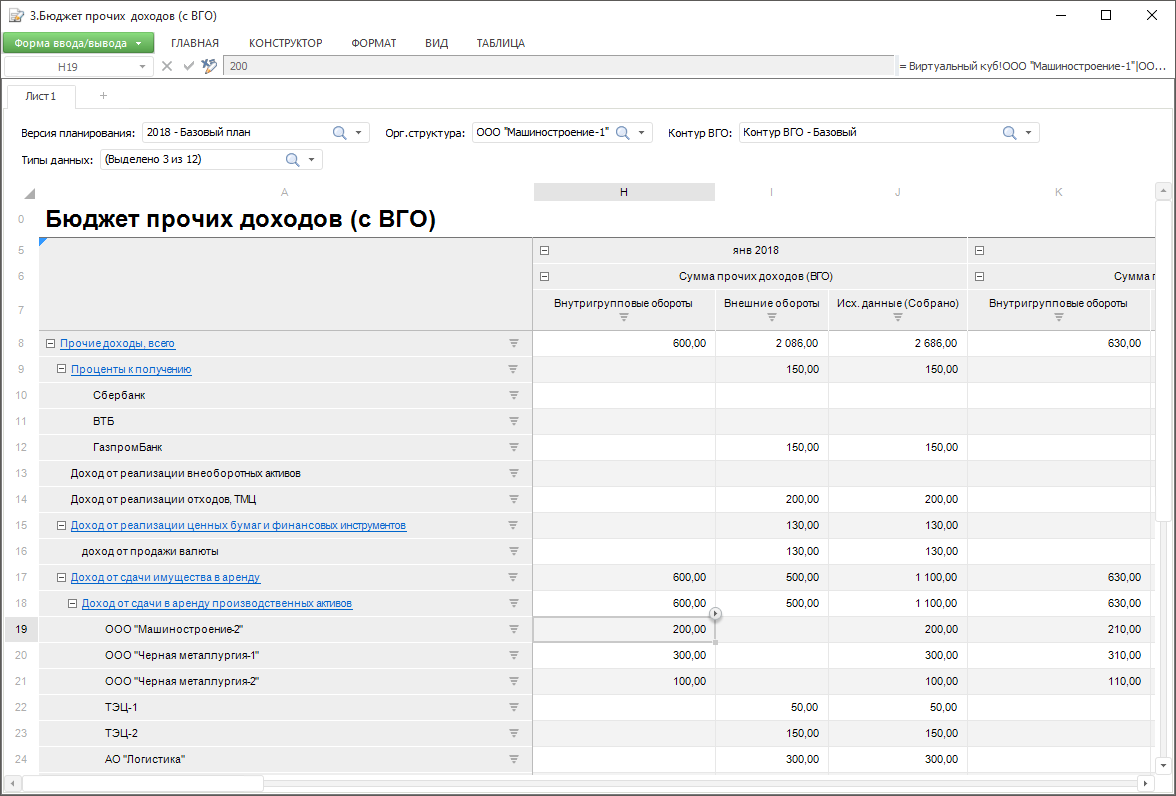Image resolution: width=1176 pixels, height=796 pixels.
Task: Click magnifier icon in Контур ВГО field
Action: 1009,133
